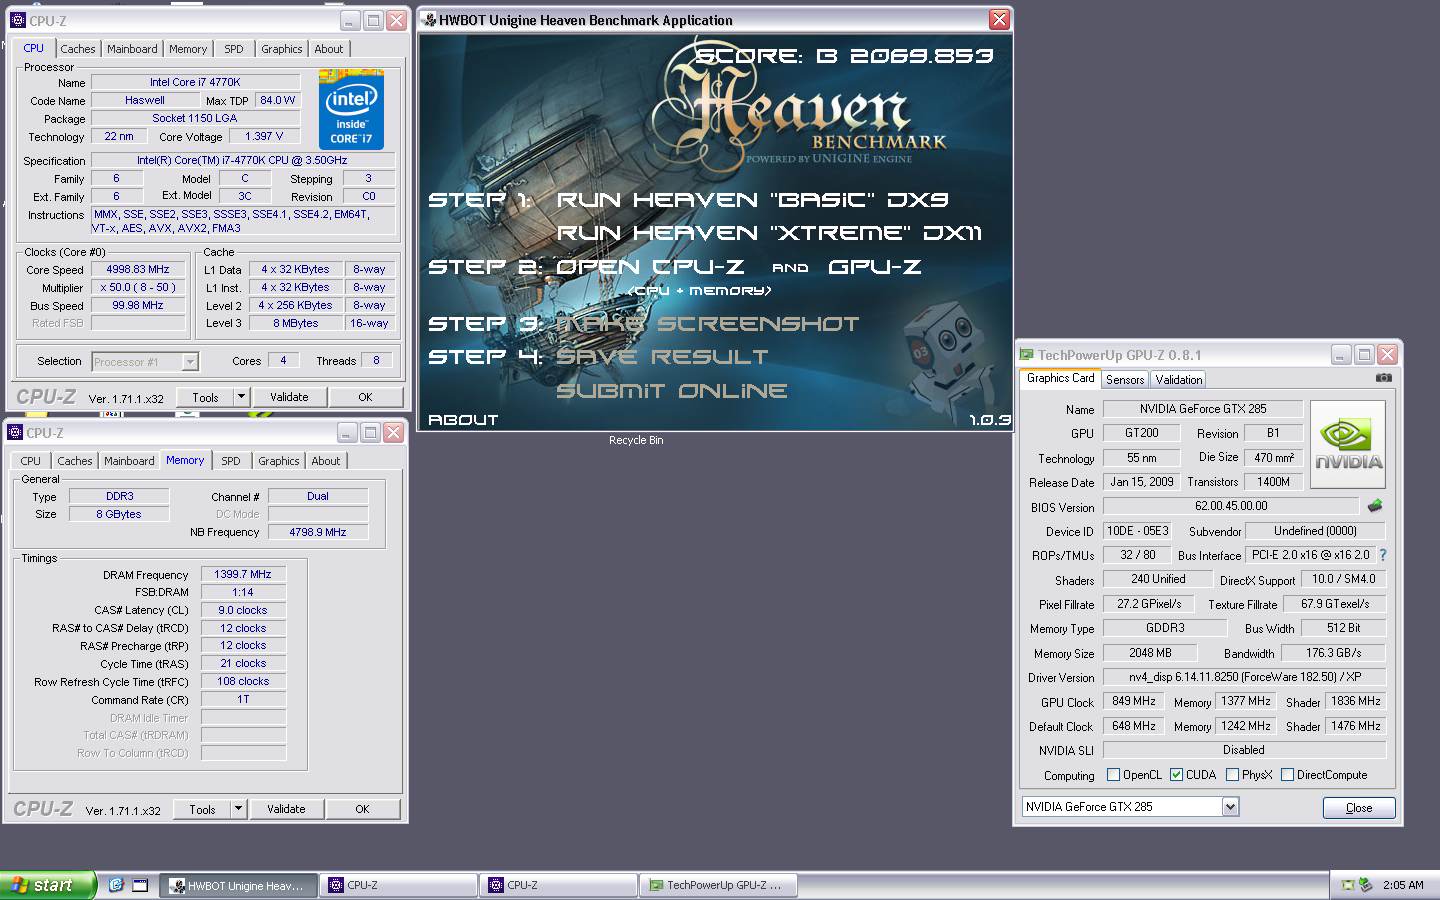Expand the Tools dropdown arrow in bottom CPU-Z
This screenshot has height=900, width=1440.
pyautogui.click(x=238, y=809)
